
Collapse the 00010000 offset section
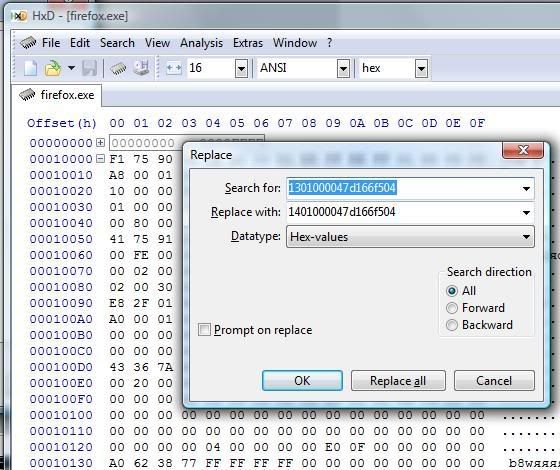click(101, 159)
